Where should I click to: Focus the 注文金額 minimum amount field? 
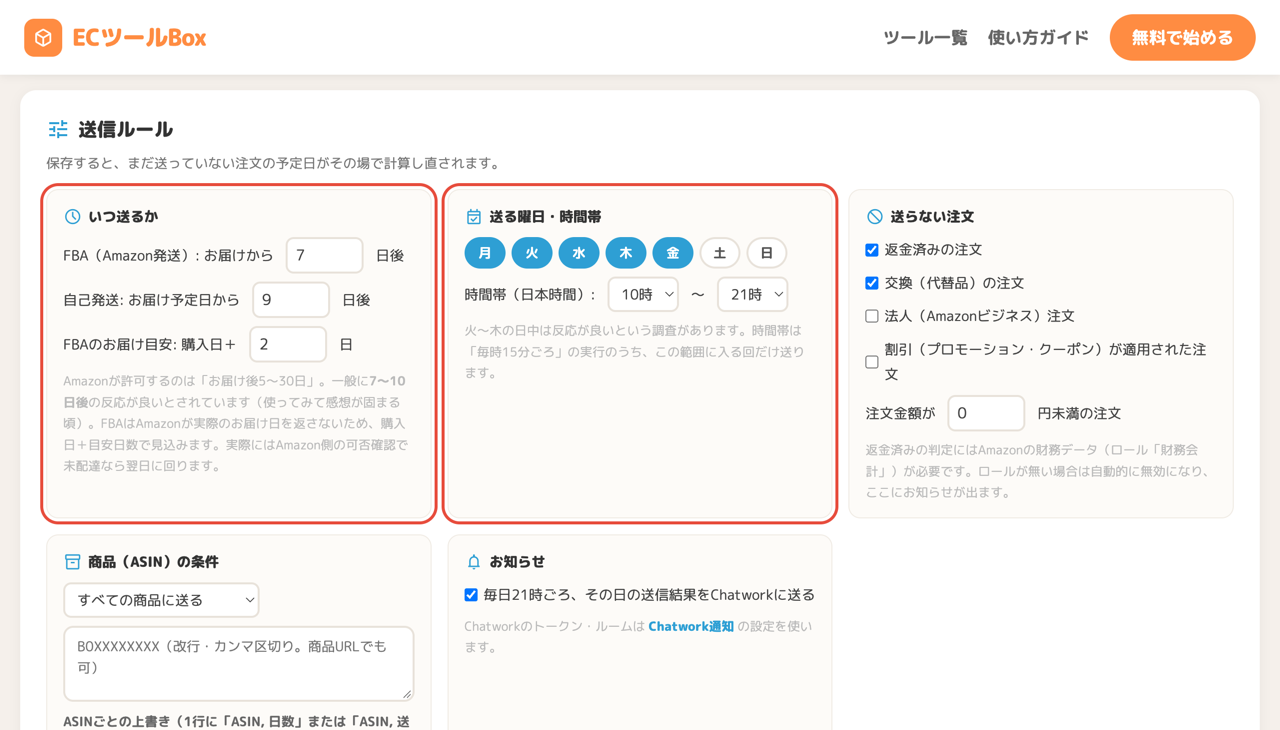click(x=986, y=413)
